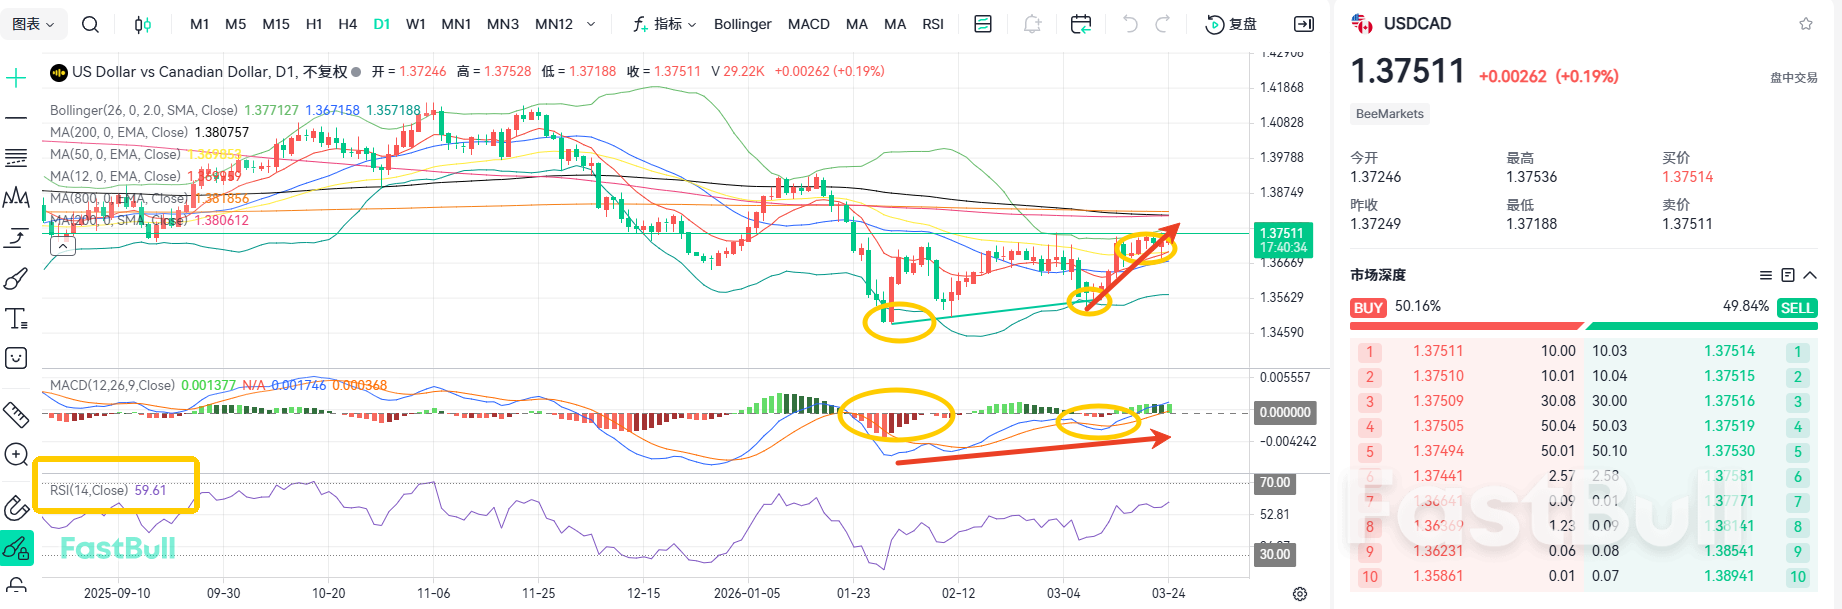1842x609 pixels.
Task: Switch to the MN12 timeframe
Action: 554,24
